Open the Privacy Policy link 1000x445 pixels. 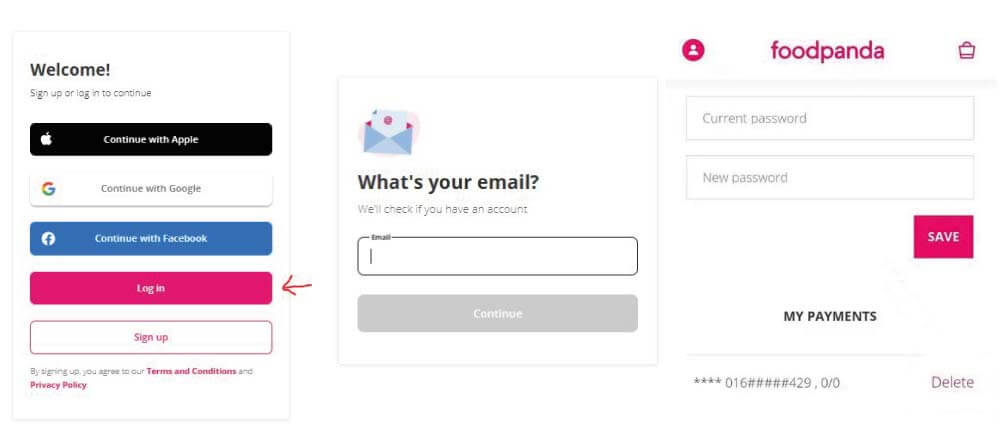click(58, 385)
